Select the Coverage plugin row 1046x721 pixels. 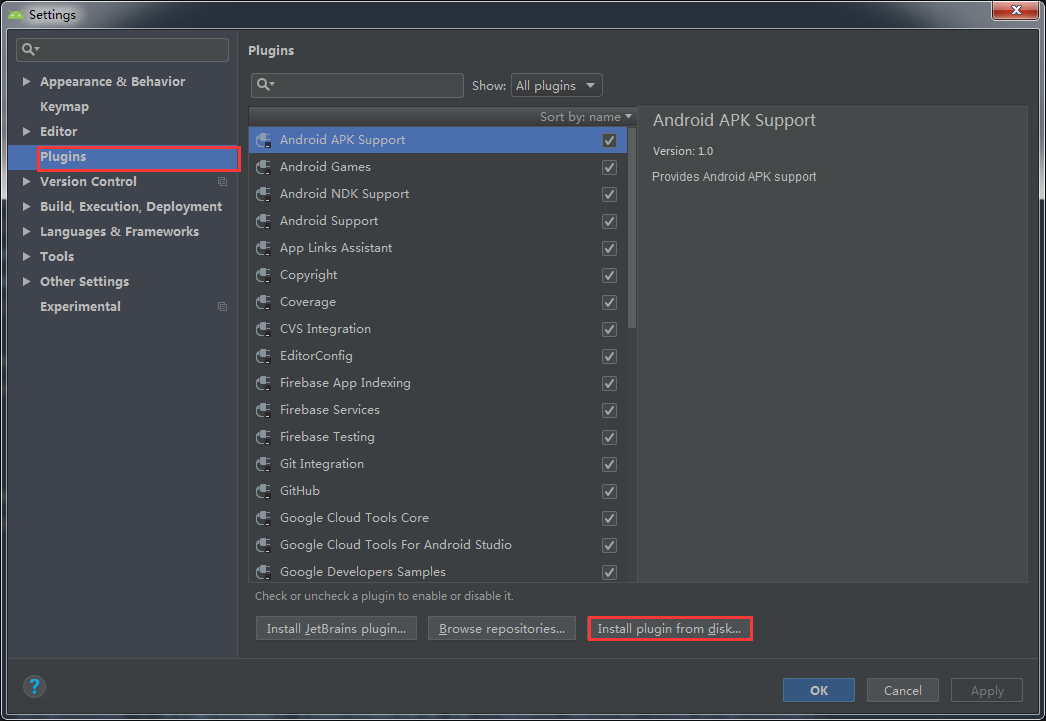coord(438,302)
